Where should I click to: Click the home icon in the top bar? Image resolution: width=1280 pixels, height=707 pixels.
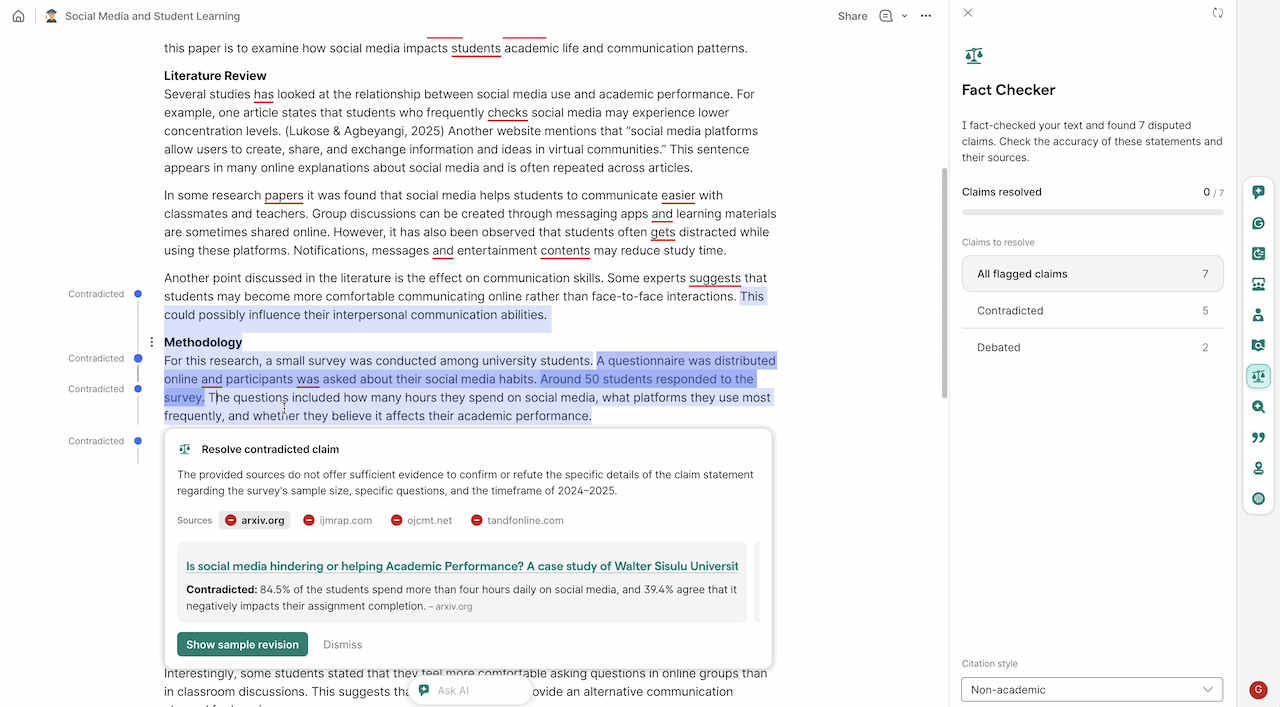pos(17,15)
